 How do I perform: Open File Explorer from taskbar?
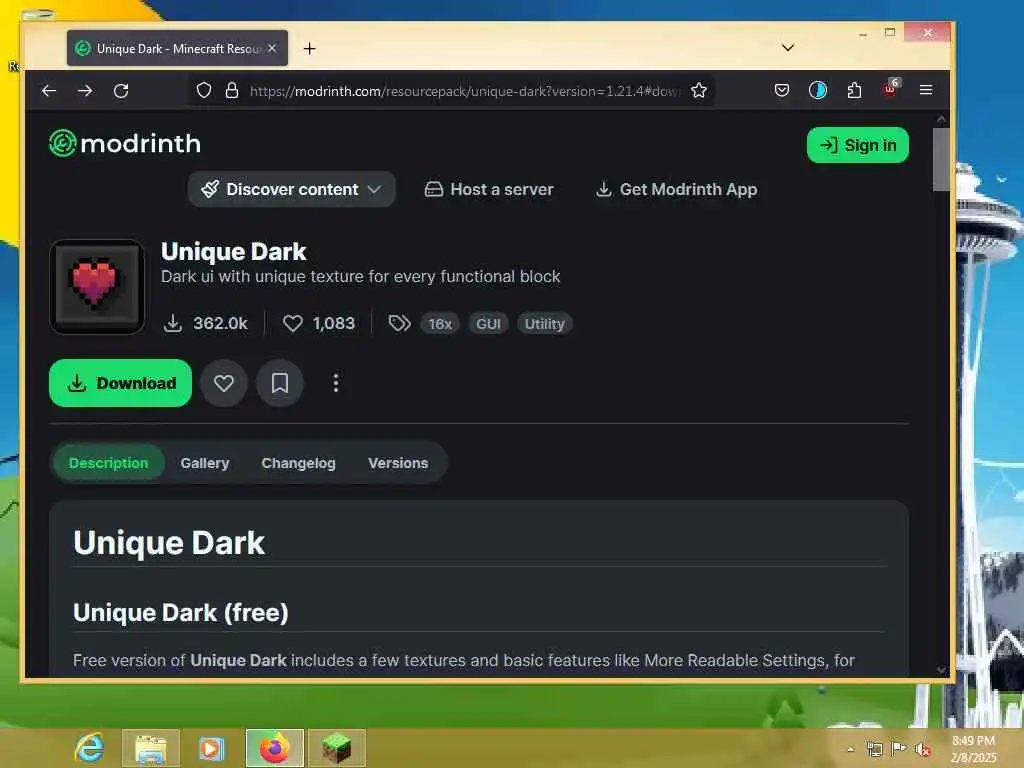(x=151, y=748)
